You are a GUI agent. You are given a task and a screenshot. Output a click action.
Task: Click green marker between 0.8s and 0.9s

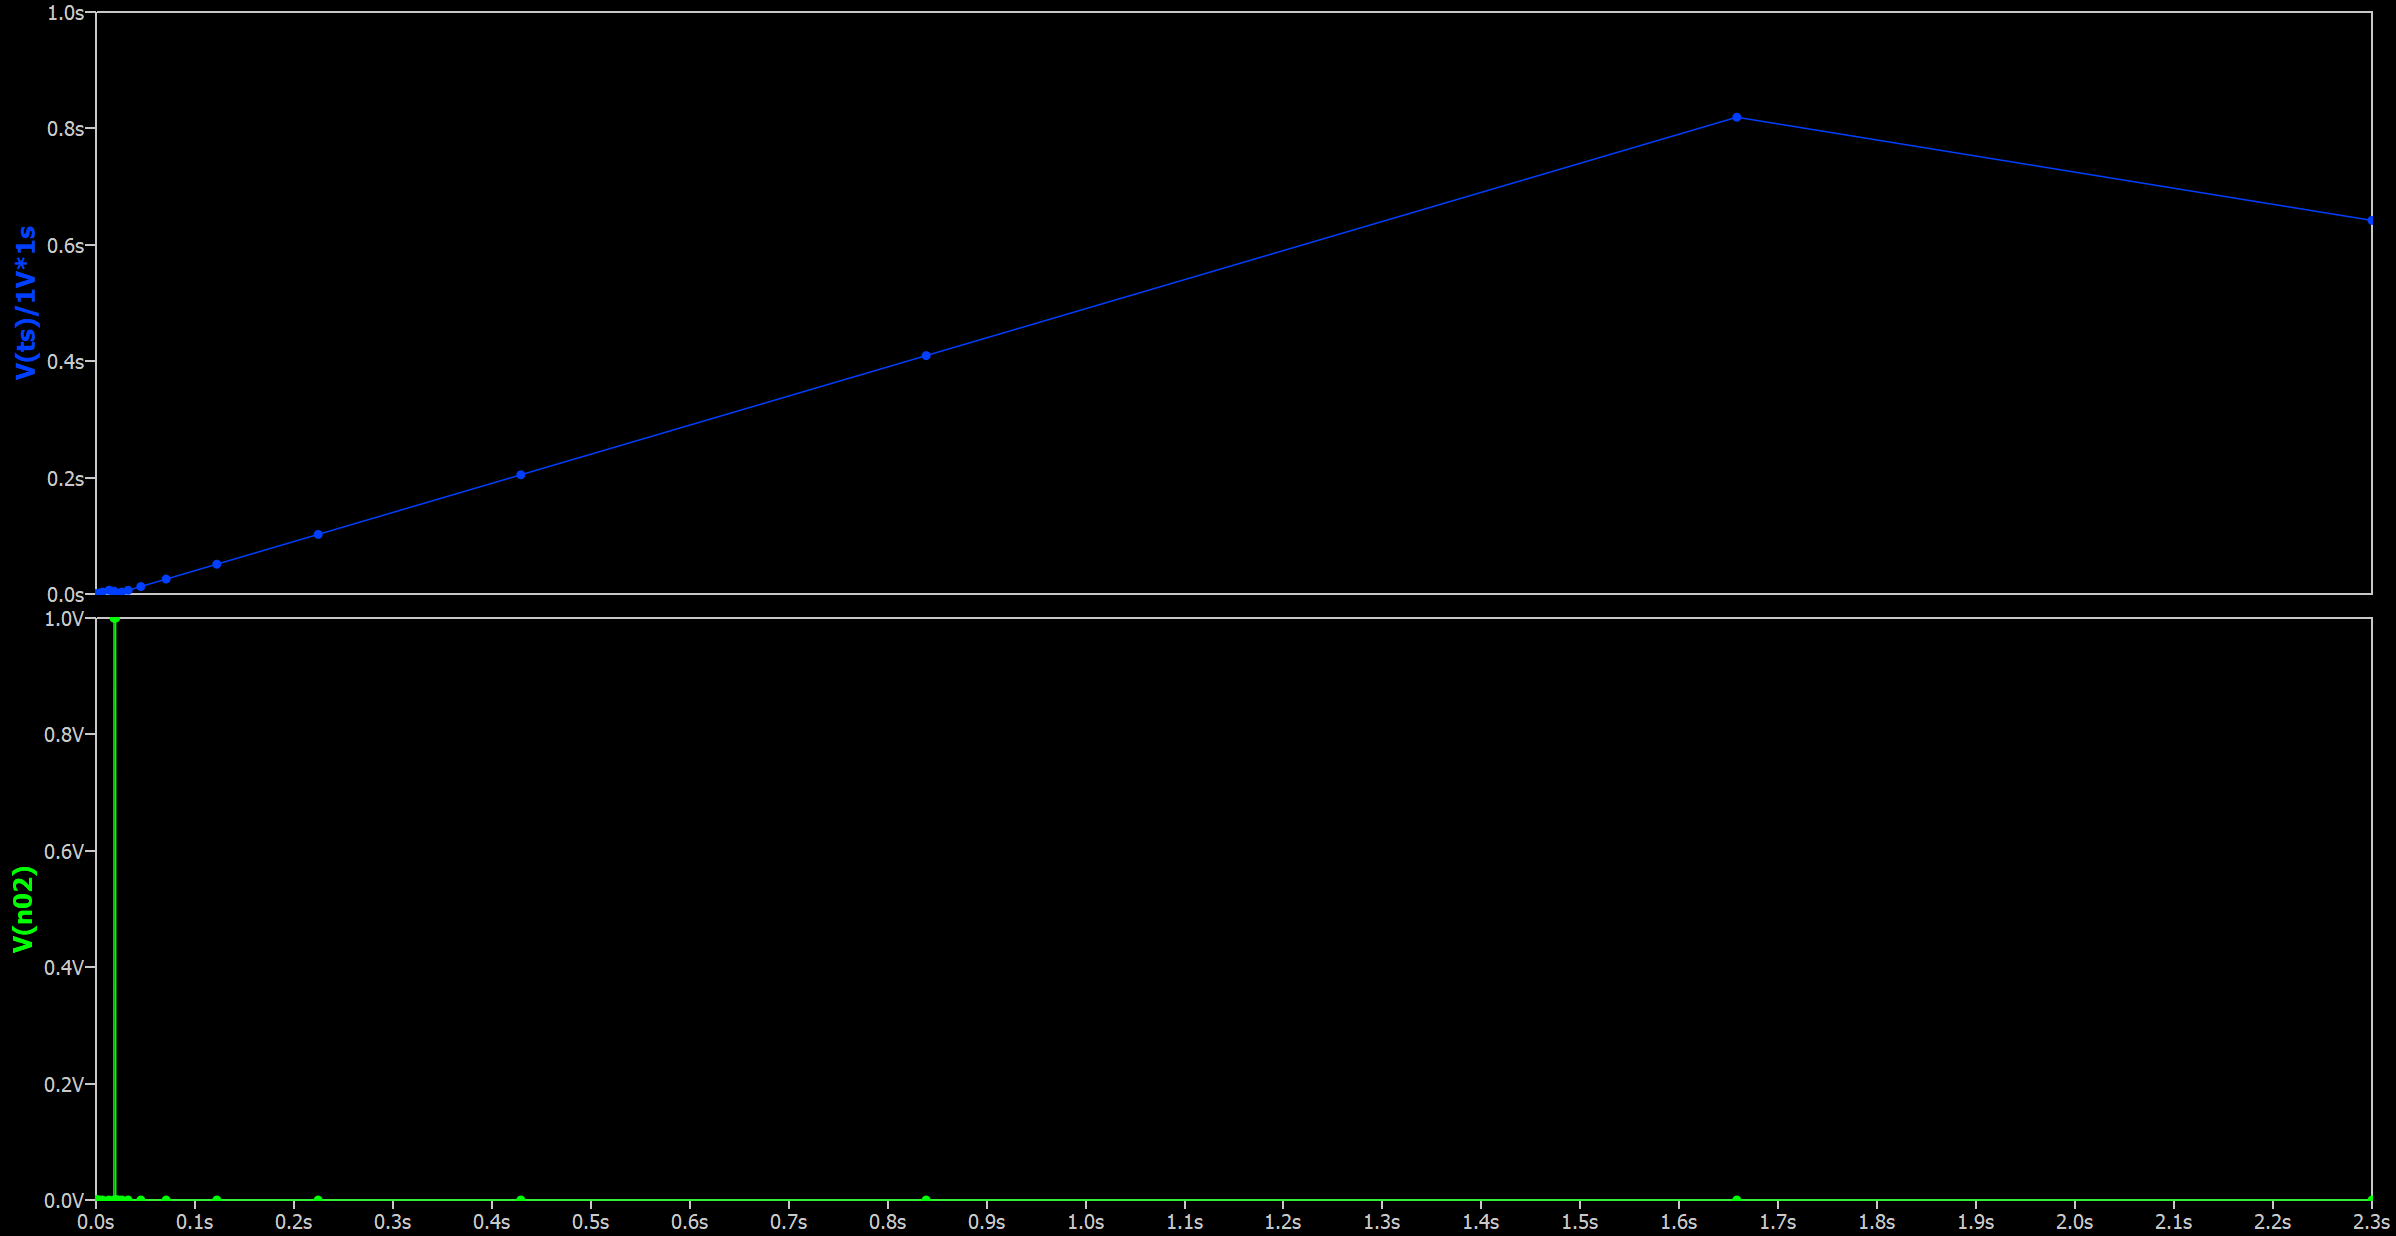926,1199
